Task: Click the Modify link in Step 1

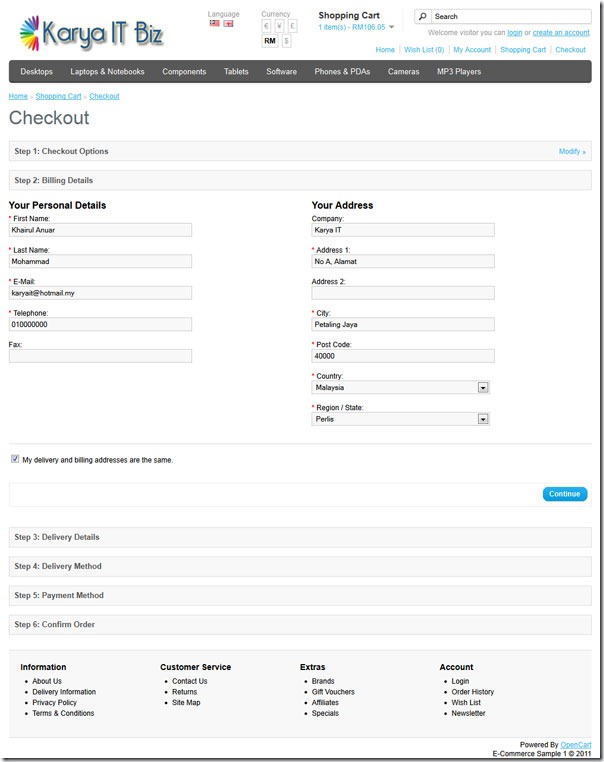Action: tap(572, 152)
